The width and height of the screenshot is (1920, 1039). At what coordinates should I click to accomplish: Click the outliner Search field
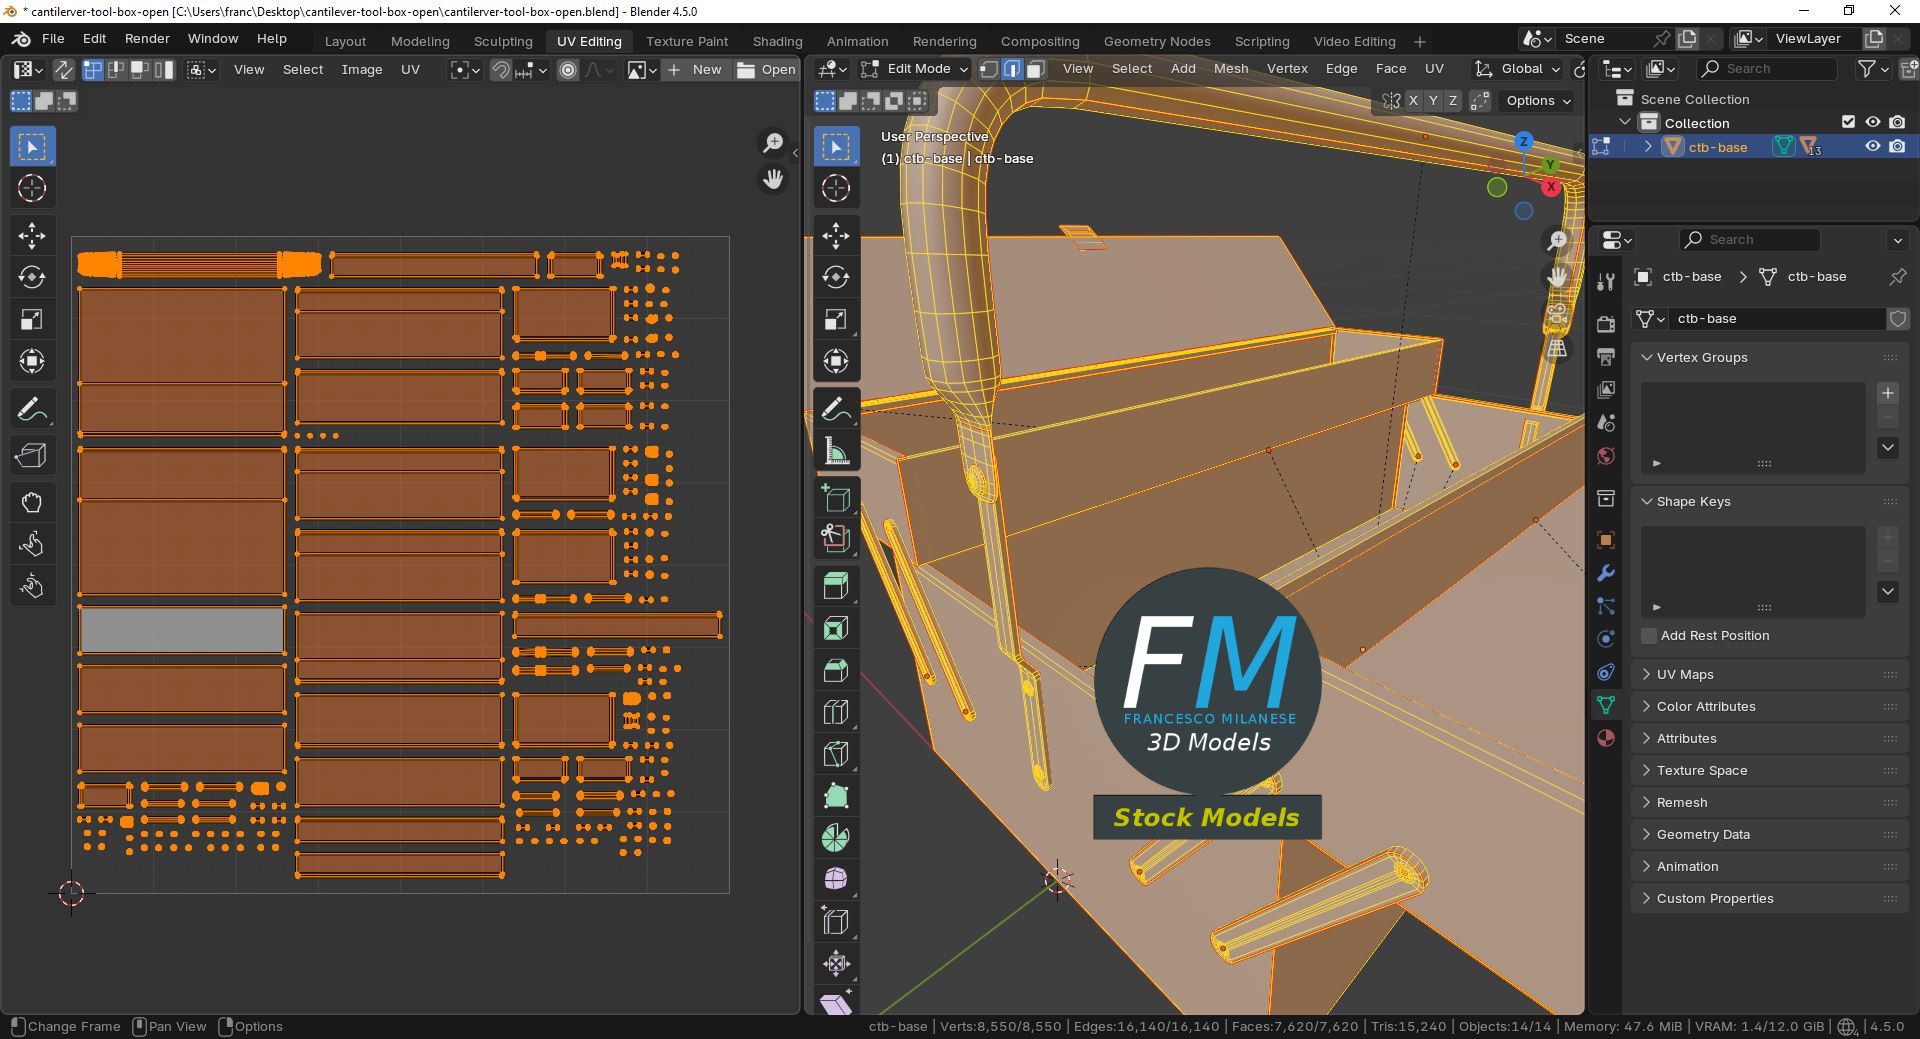[x=1767, y=69]
